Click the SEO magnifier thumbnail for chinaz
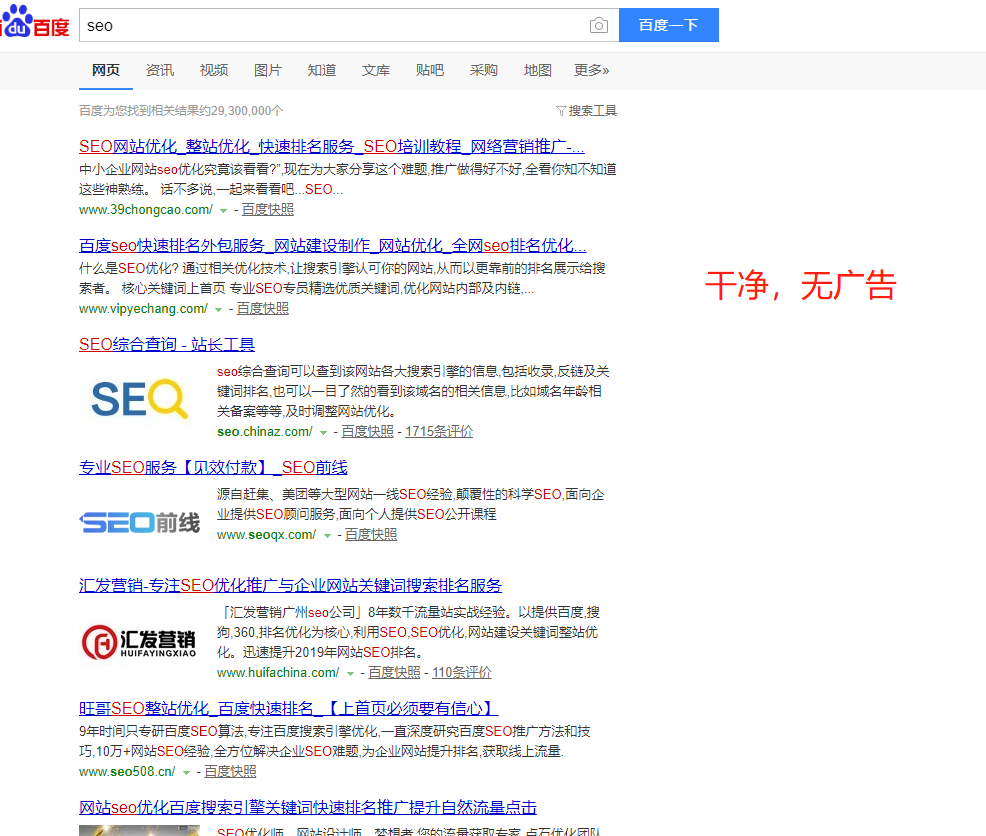986x836 pixels. [140, 399]
